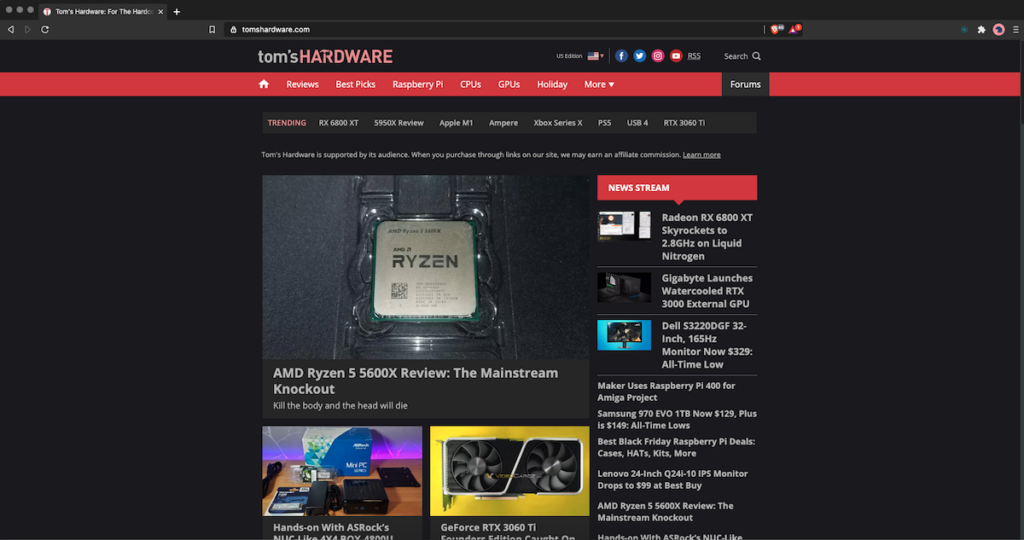Open Lenovo 24-Inch Q24i-10 monitor story
Viewport: 1024px width, 540px height.
click(x=673, y=479)
